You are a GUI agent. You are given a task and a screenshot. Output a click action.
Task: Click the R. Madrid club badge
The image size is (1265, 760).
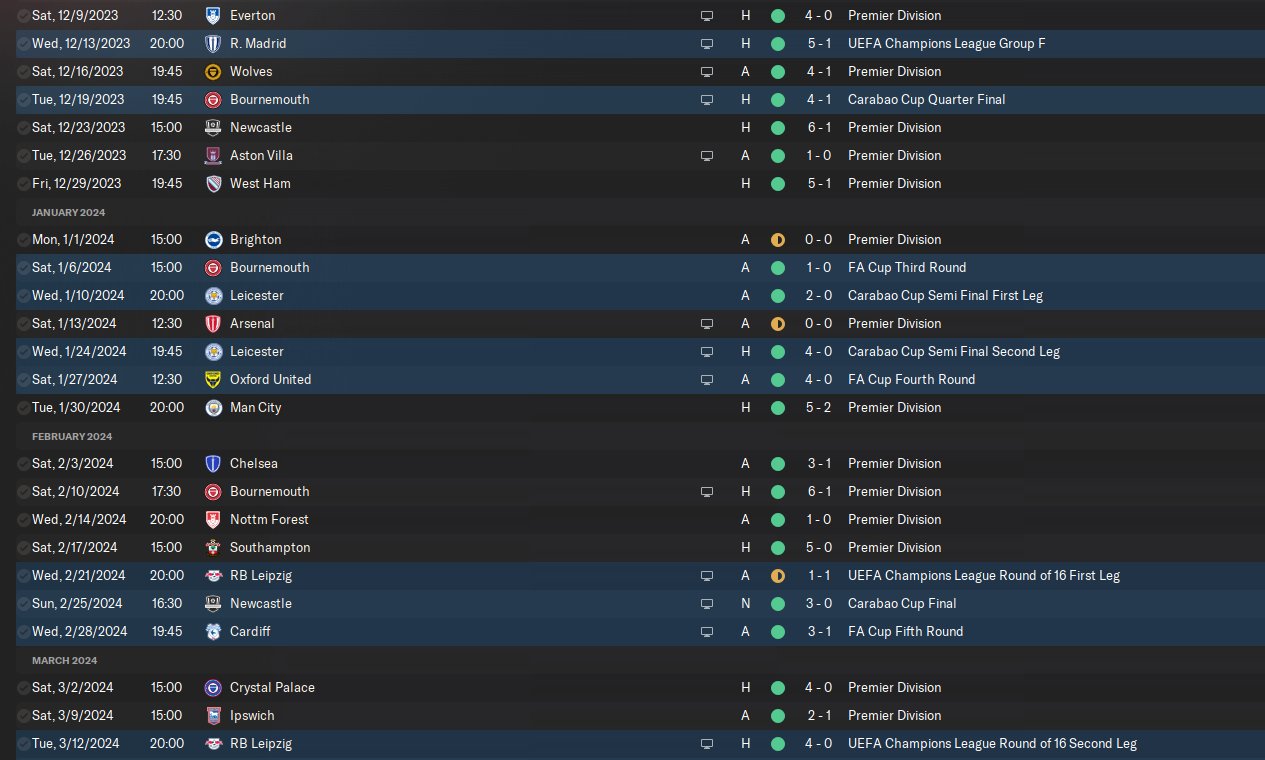click(212, 43)
